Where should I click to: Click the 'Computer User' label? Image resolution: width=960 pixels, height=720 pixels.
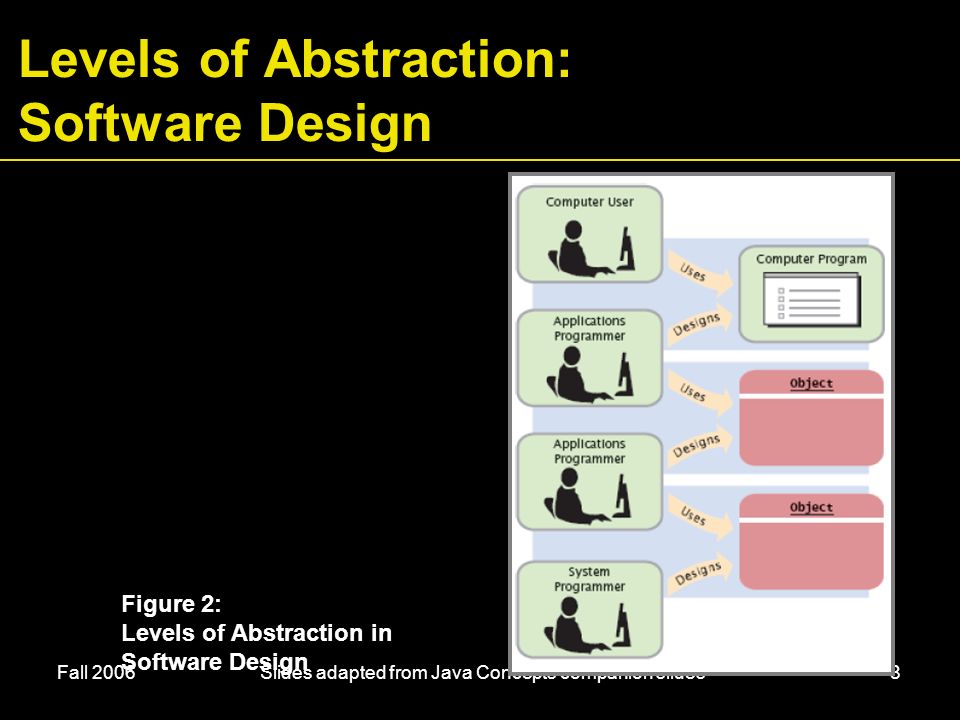[x=589, y=201]
